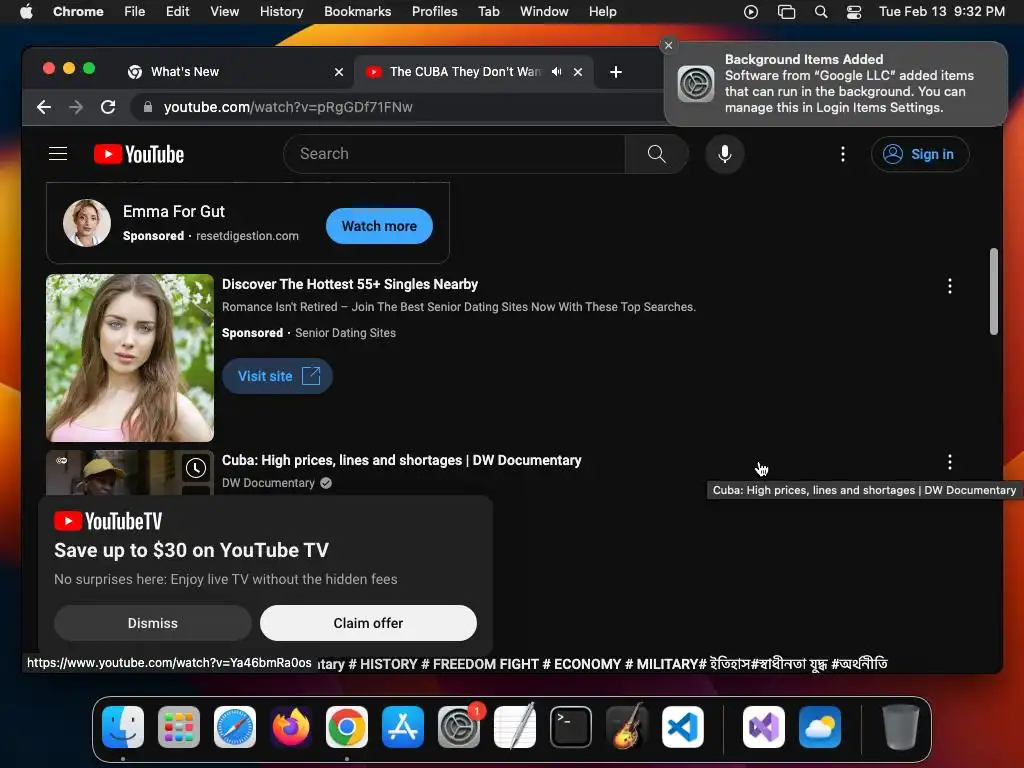Open the Background Items Added notification
1024x768 pixels.
pos(836,84)
